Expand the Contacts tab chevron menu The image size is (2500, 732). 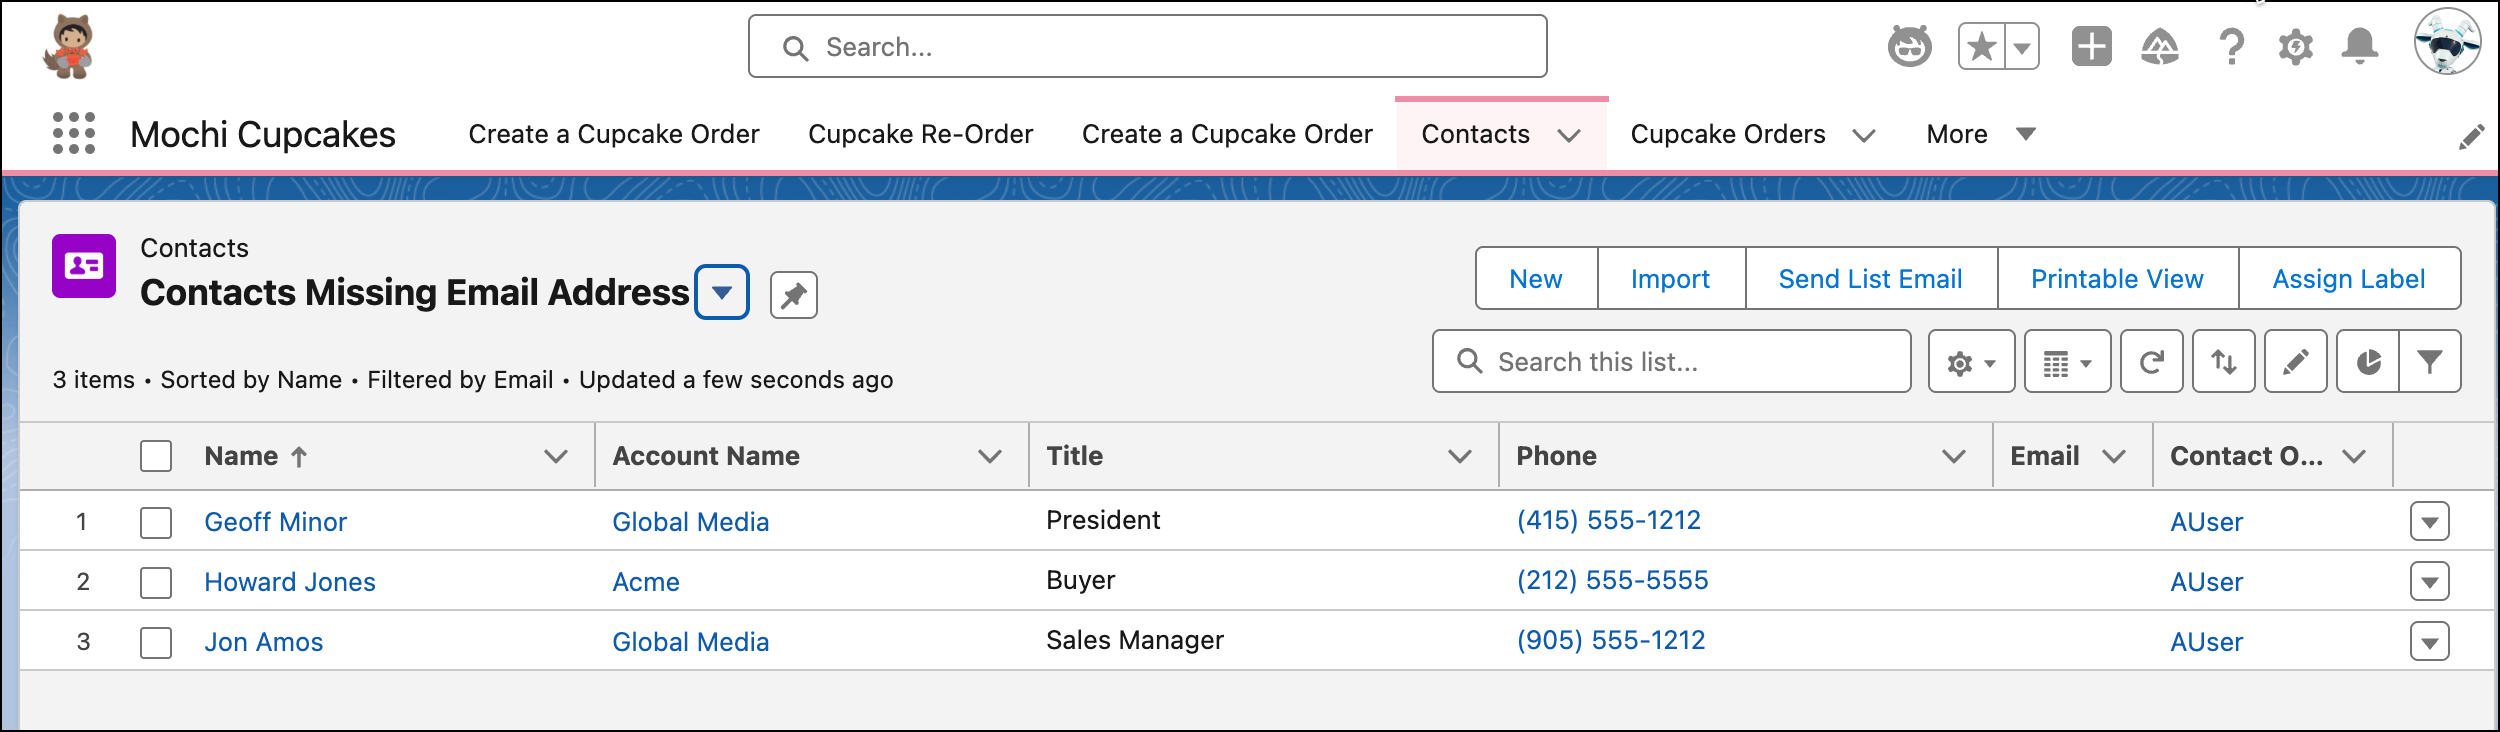click(x=1569, y=135)
